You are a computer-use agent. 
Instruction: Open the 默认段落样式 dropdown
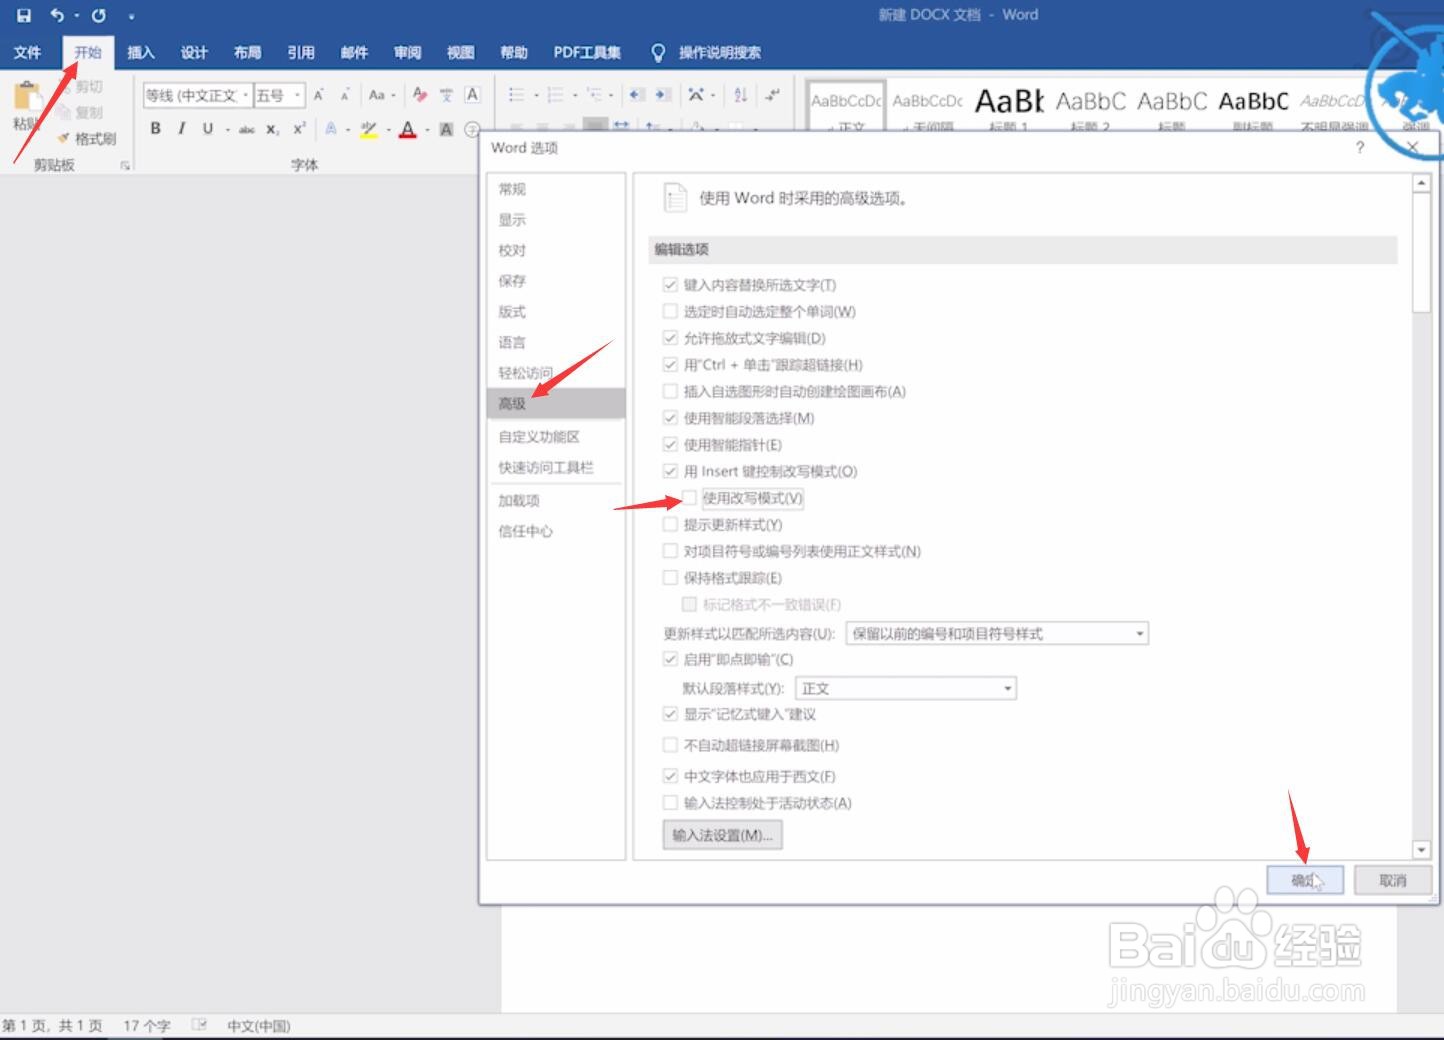coord(1006,688)
